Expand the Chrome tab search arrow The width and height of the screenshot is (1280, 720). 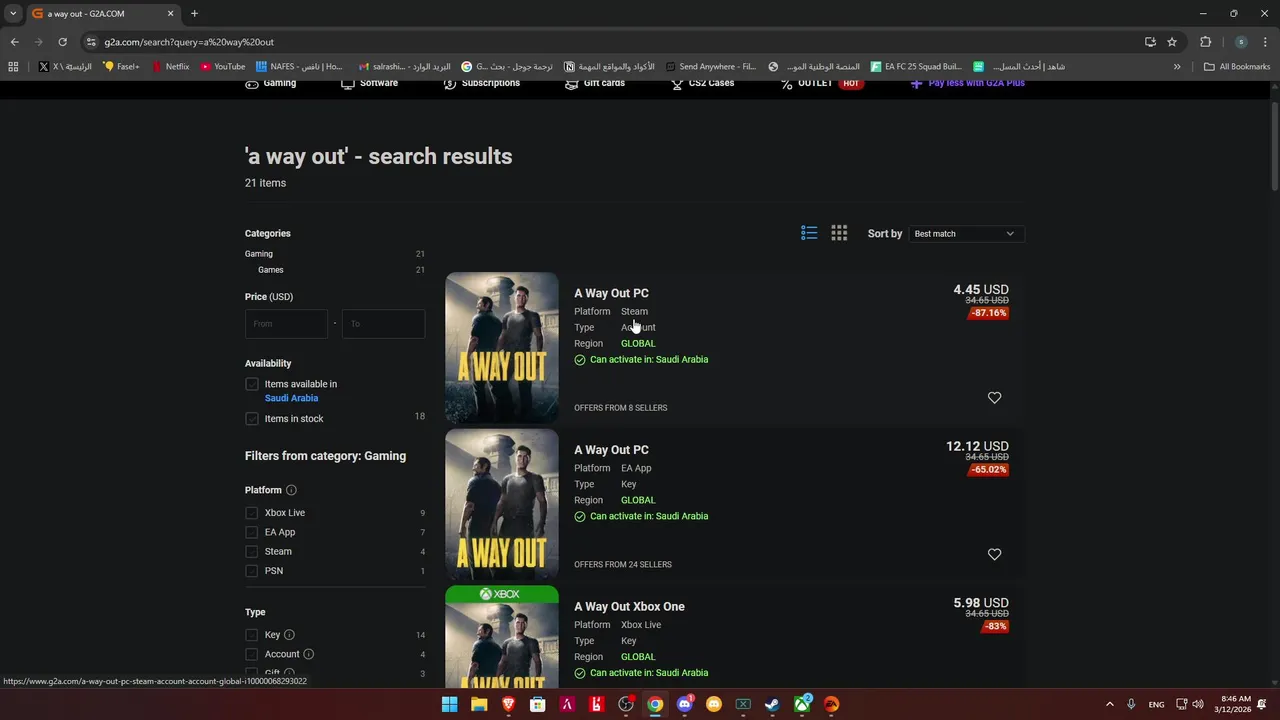coord(13,14)
